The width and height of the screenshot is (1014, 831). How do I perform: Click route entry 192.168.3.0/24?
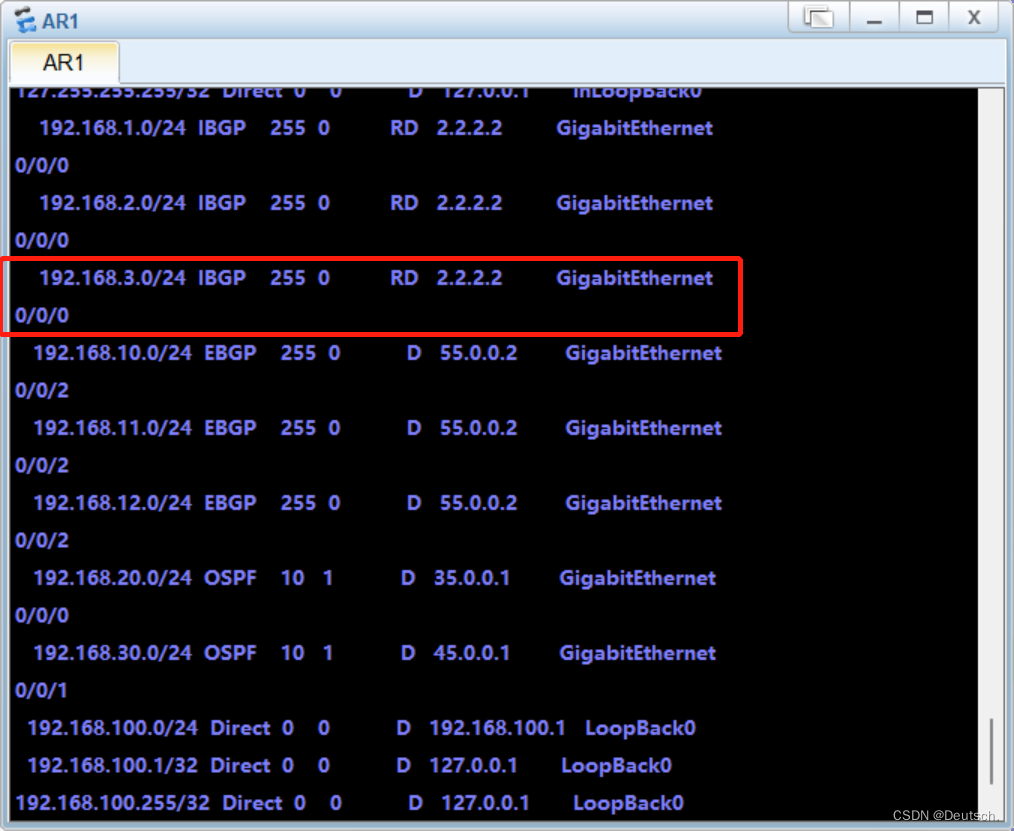click(x=113, y=278)
